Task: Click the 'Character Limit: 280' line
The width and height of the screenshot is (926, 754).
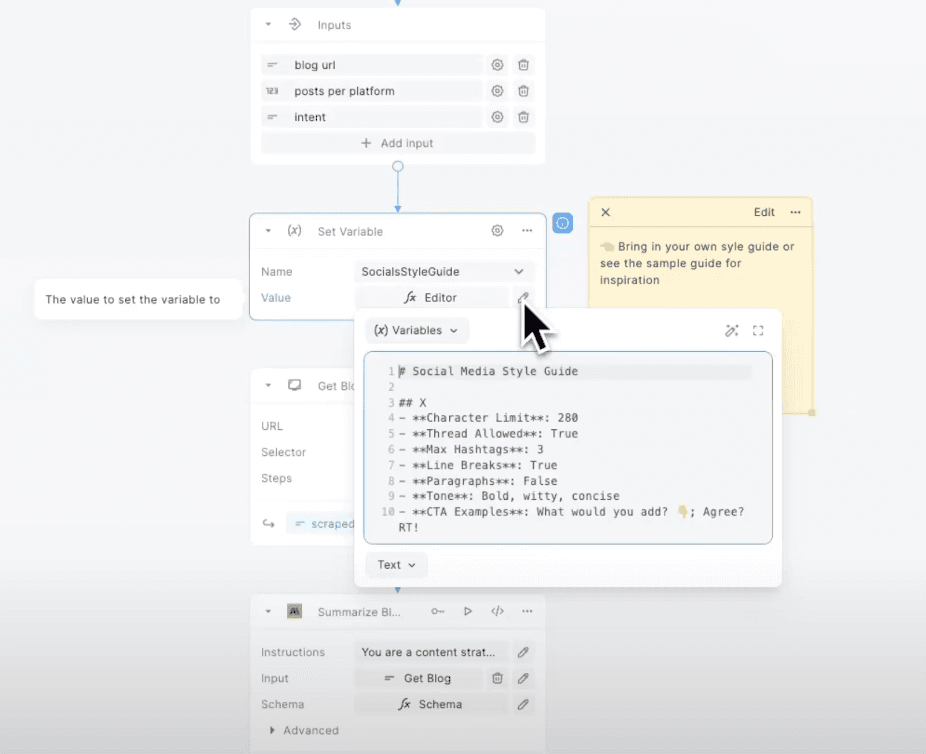Action: (488, 418)
